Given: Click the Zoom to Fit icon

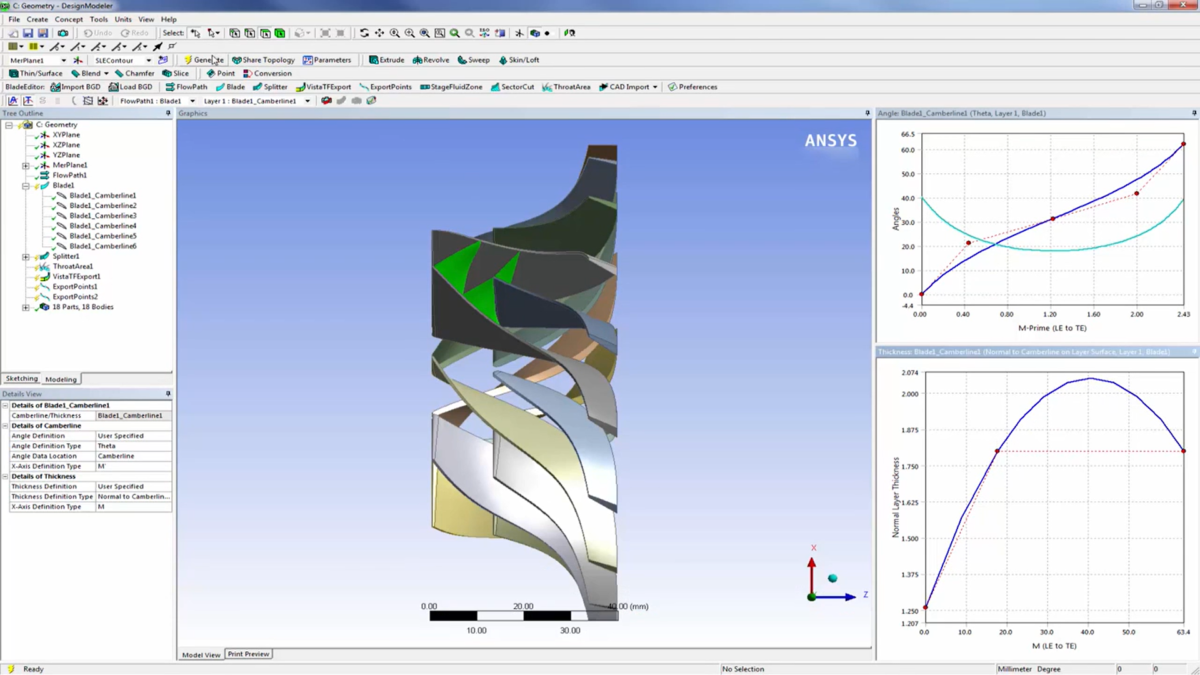Looking at the screenshot, I should pos(454,33).
